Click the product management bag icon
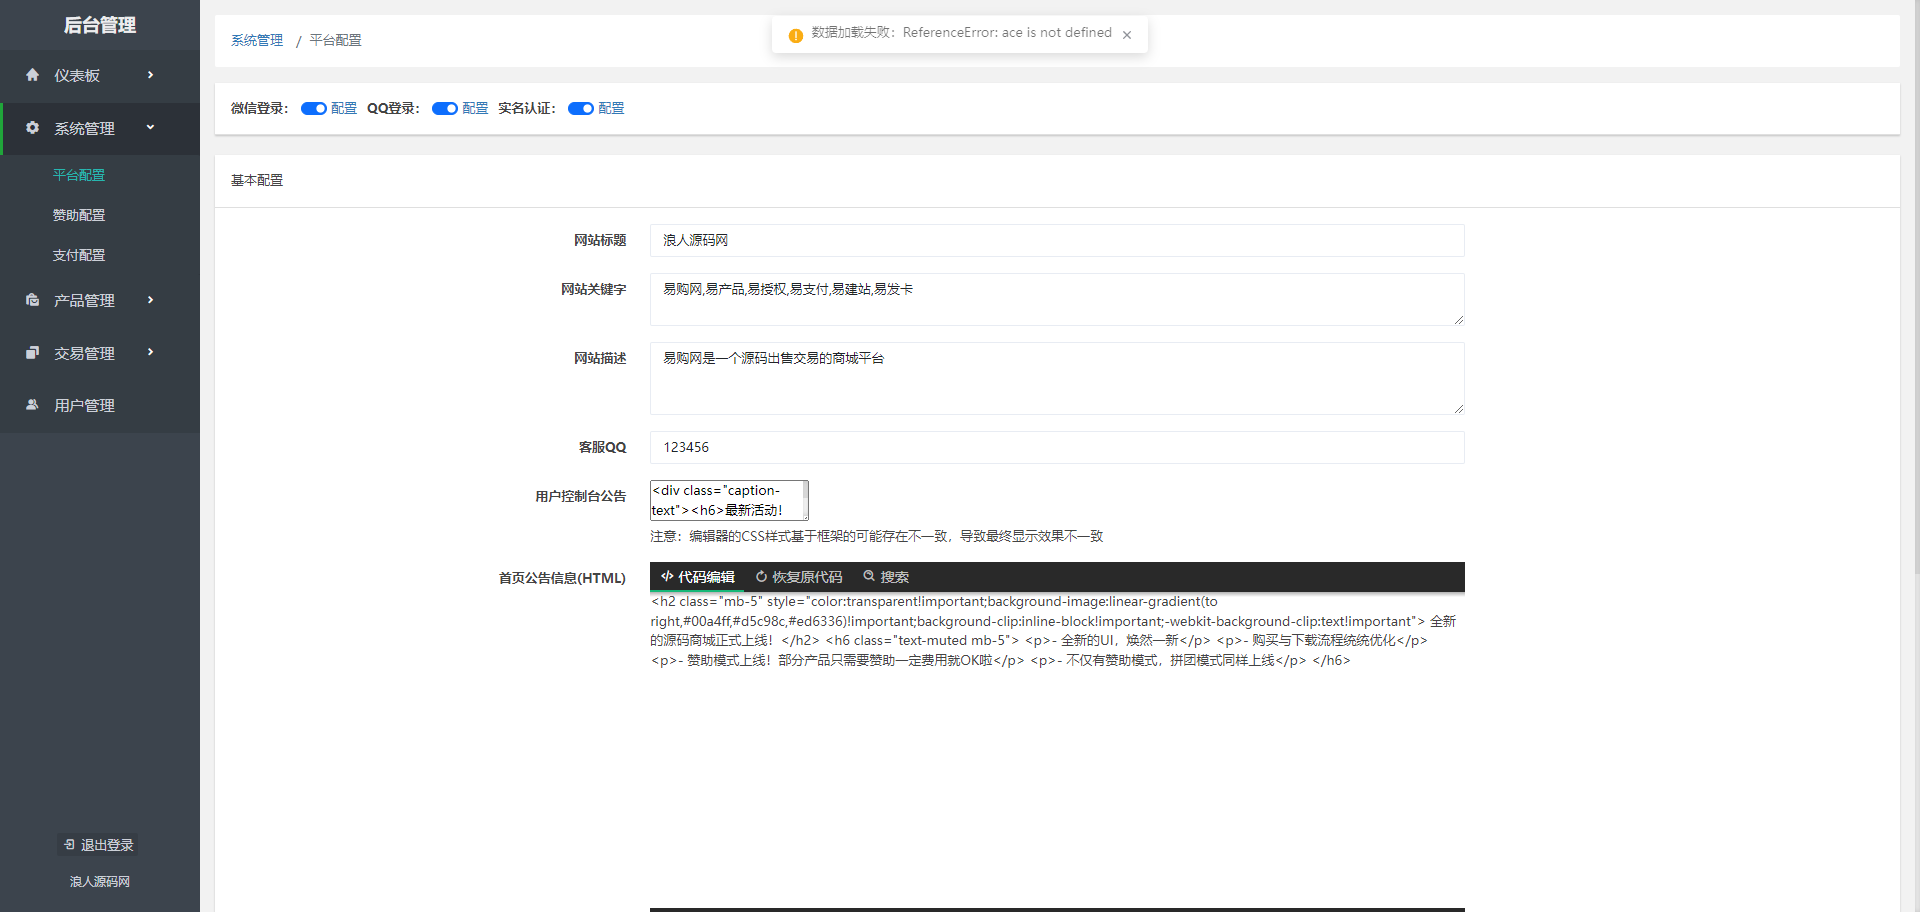Viewport: 1920px width, 912px height. (x=33, y=300)
